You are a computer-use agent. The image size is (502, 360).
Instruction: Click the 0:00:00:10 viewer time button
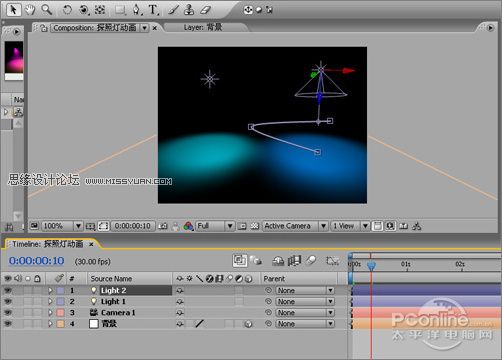(x=133, y=226)
